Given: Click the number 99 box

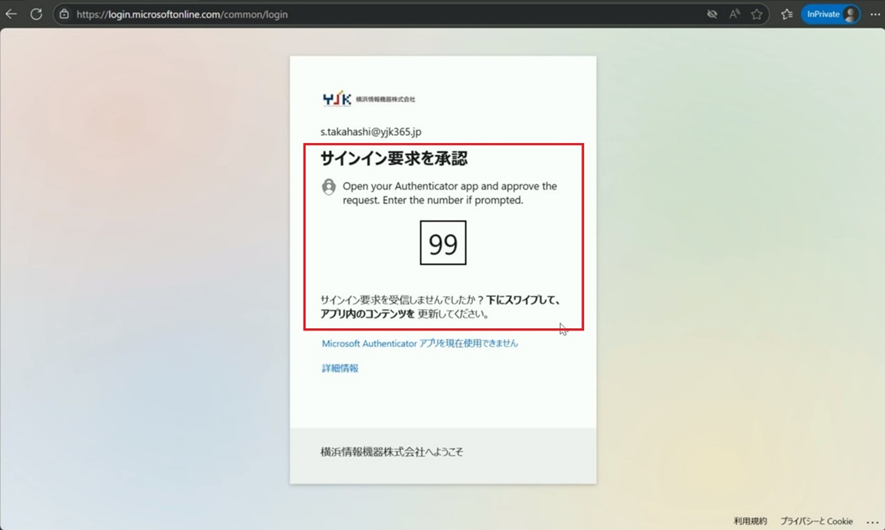Looking at the screenshot, I should pyautogui.click(x=443, y=243).
